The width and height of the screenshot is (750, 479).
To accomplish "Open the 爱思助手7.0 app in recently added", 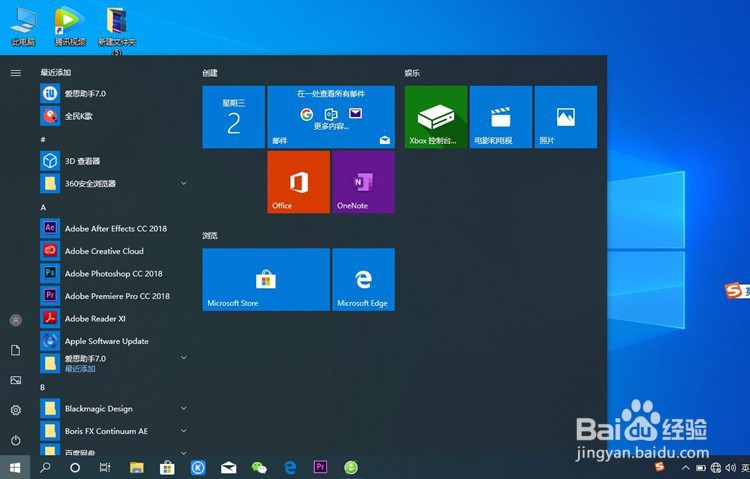I will (x=113, y=93).
